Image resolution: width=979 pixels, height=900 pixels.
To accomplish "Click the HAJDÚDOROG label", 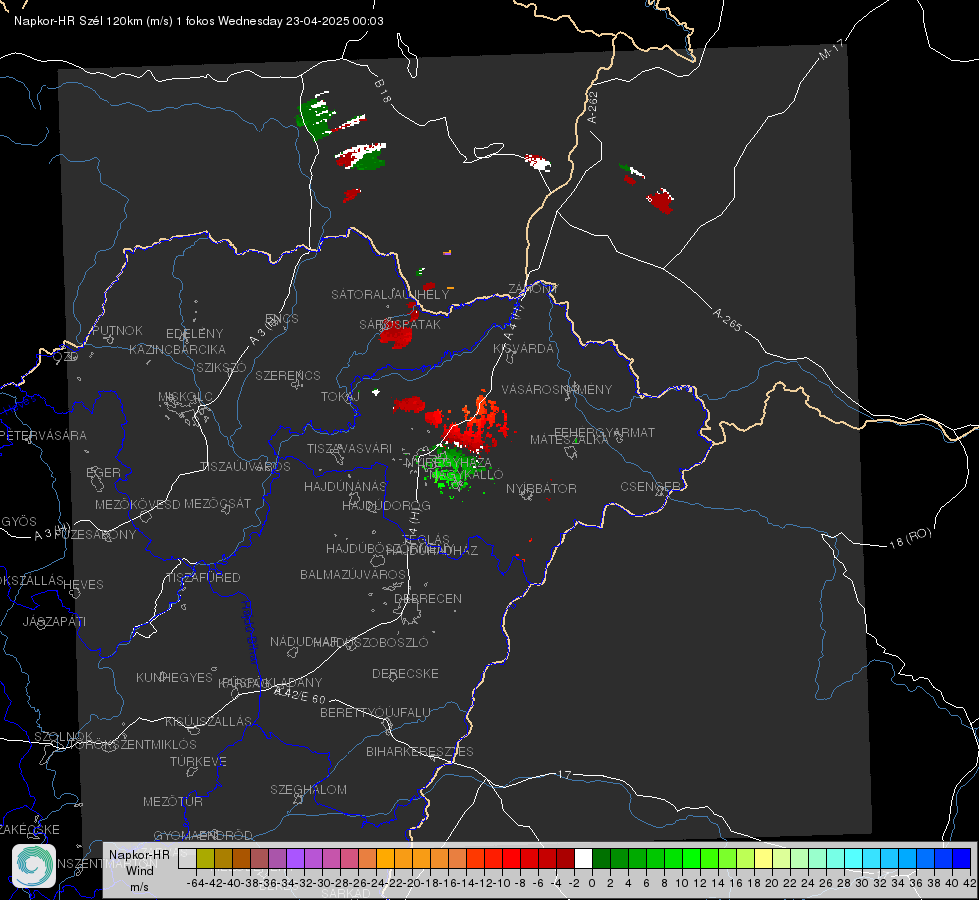I will pyautogui.click(x=386, y=505).
